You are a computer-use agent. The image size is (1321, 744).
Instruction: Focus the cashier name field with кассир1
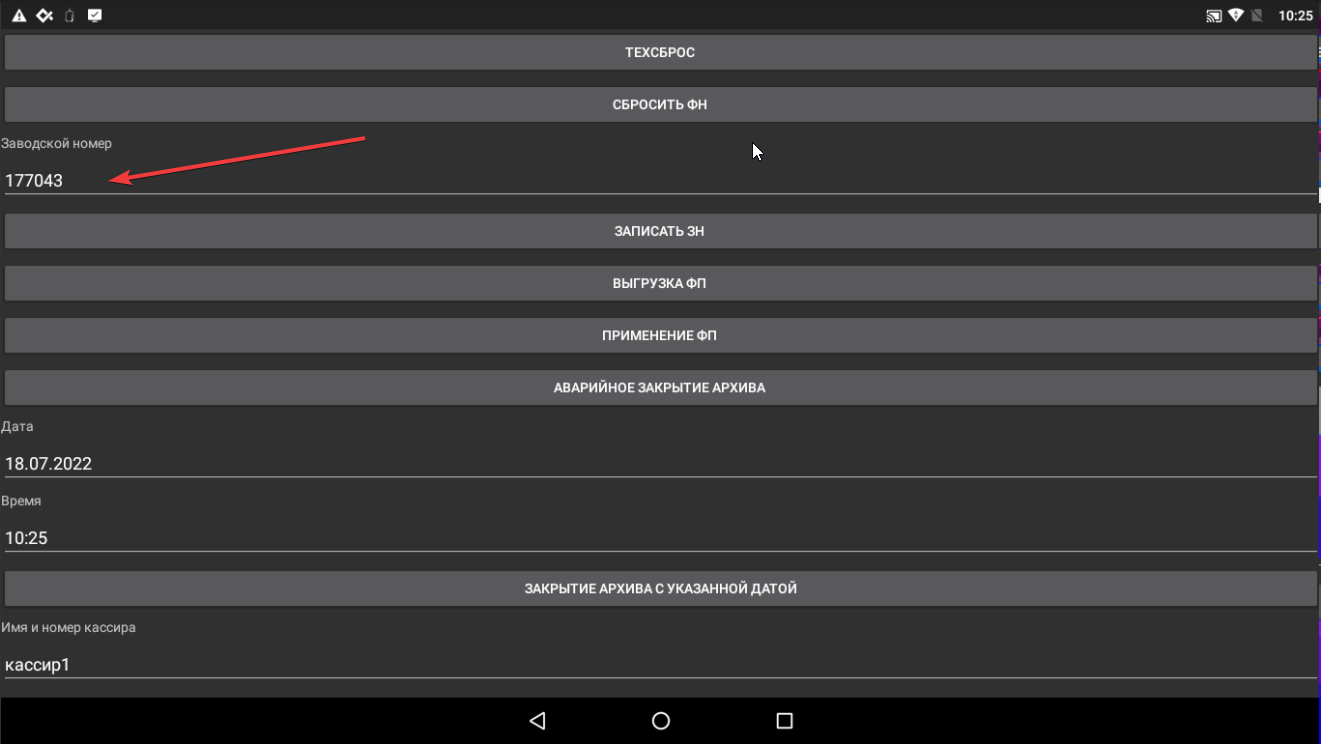tap(660, 664)
